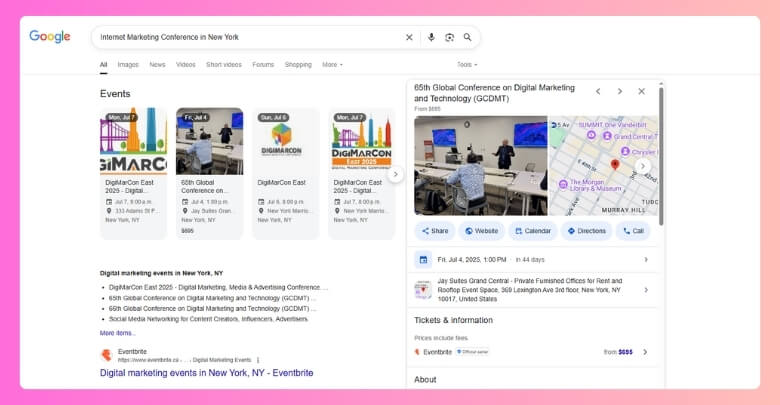
Task: Switch to the Short videos tab
Action: 224,65
